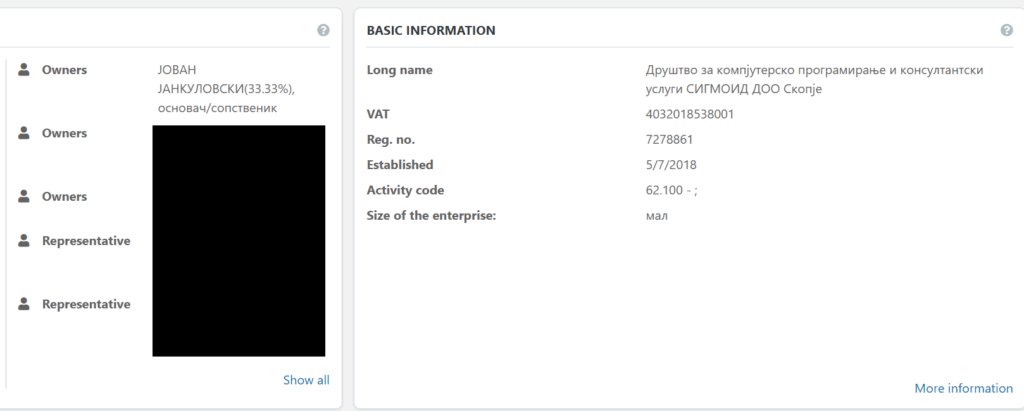Click the person icon of the third Owners row

[x=24, y=196]
